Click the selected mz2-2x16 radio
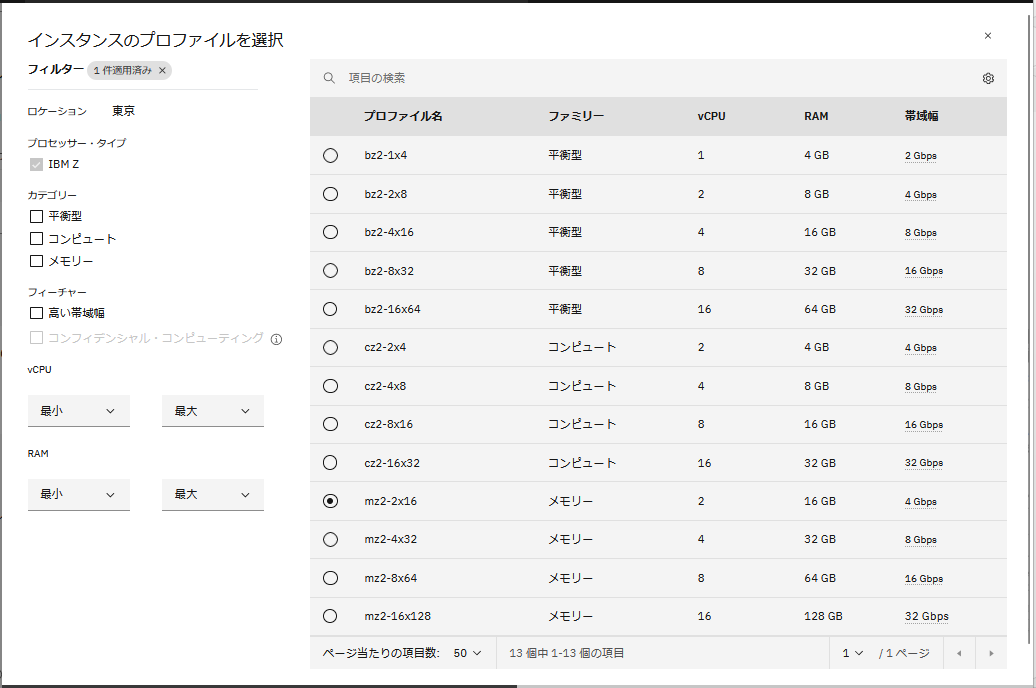 pyautogui.click(x=330, y=501)
